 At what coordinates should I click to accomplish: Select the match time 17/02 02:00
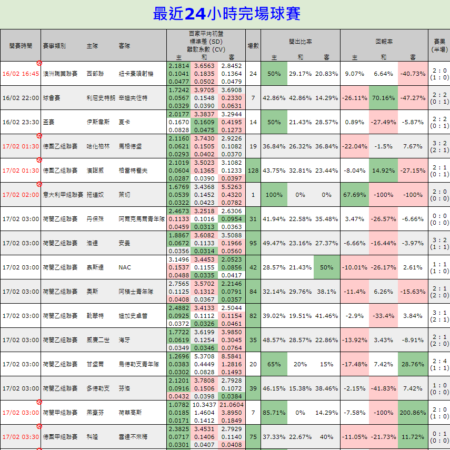21,195
